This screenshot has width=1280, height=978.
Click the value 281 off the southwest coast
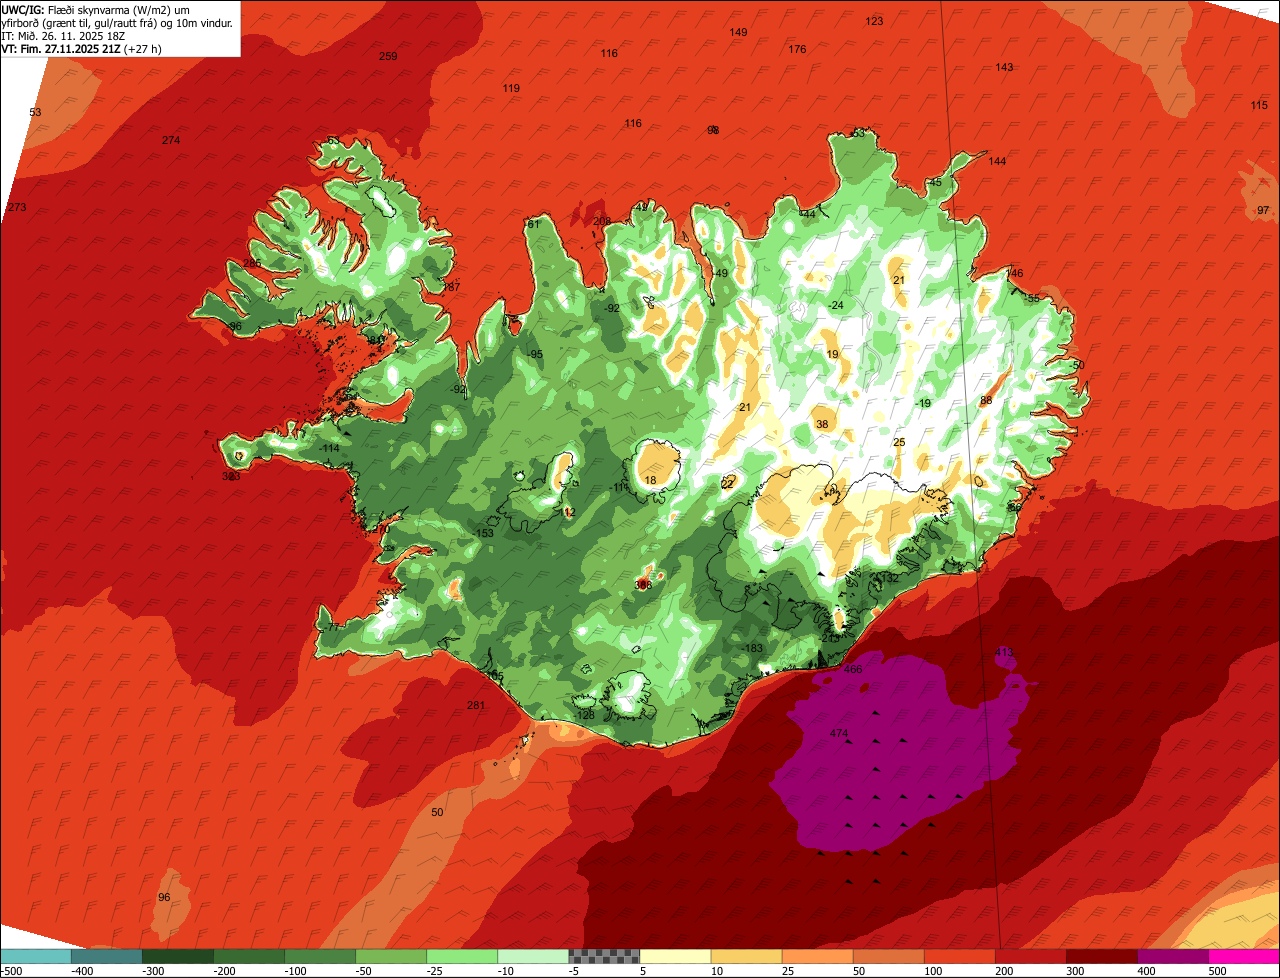pyautogui.click(x=476, y=706)
